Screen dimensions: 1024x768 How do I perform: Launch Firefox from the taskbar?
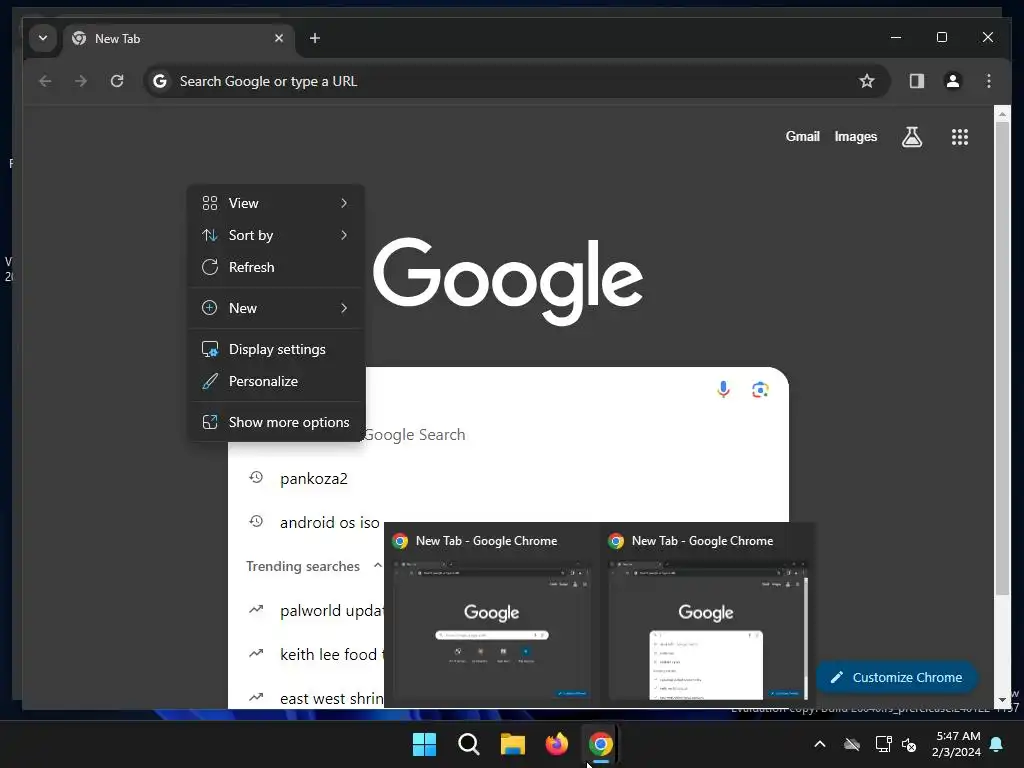click(556, 744)
